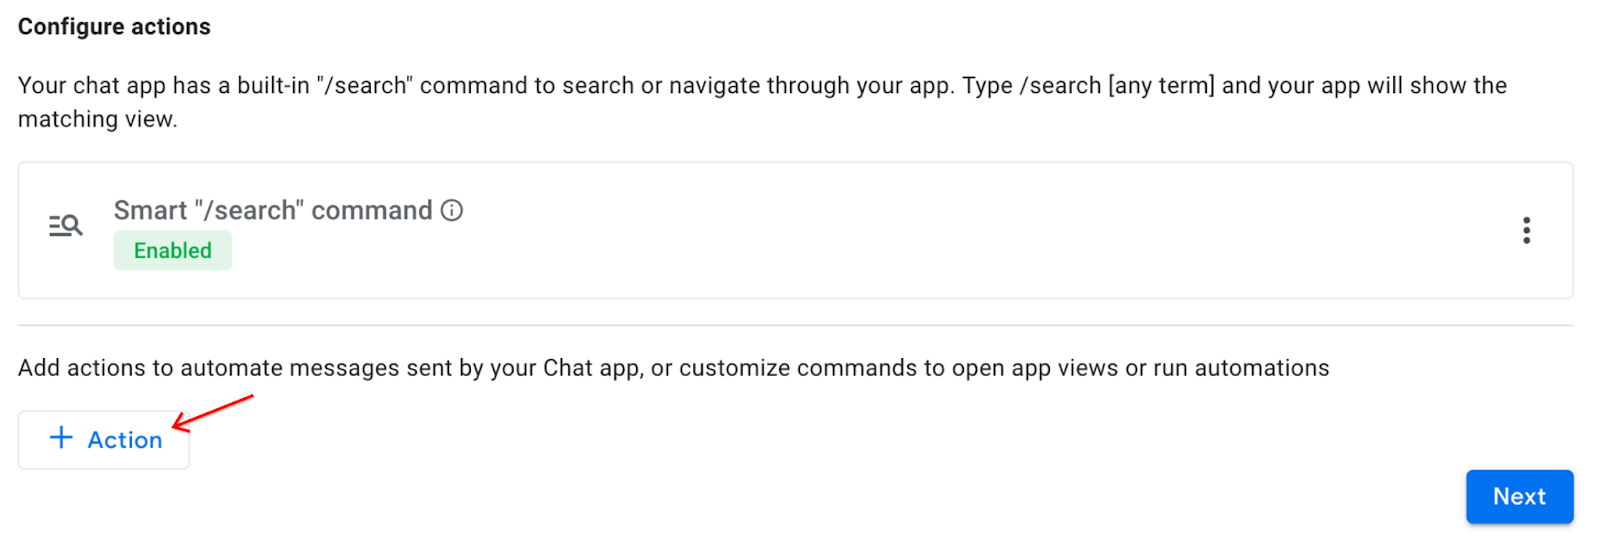Click the "/search [any term]" text in description
Viewport: 1600px width, 555px height.
click(x=1116, y=86)
